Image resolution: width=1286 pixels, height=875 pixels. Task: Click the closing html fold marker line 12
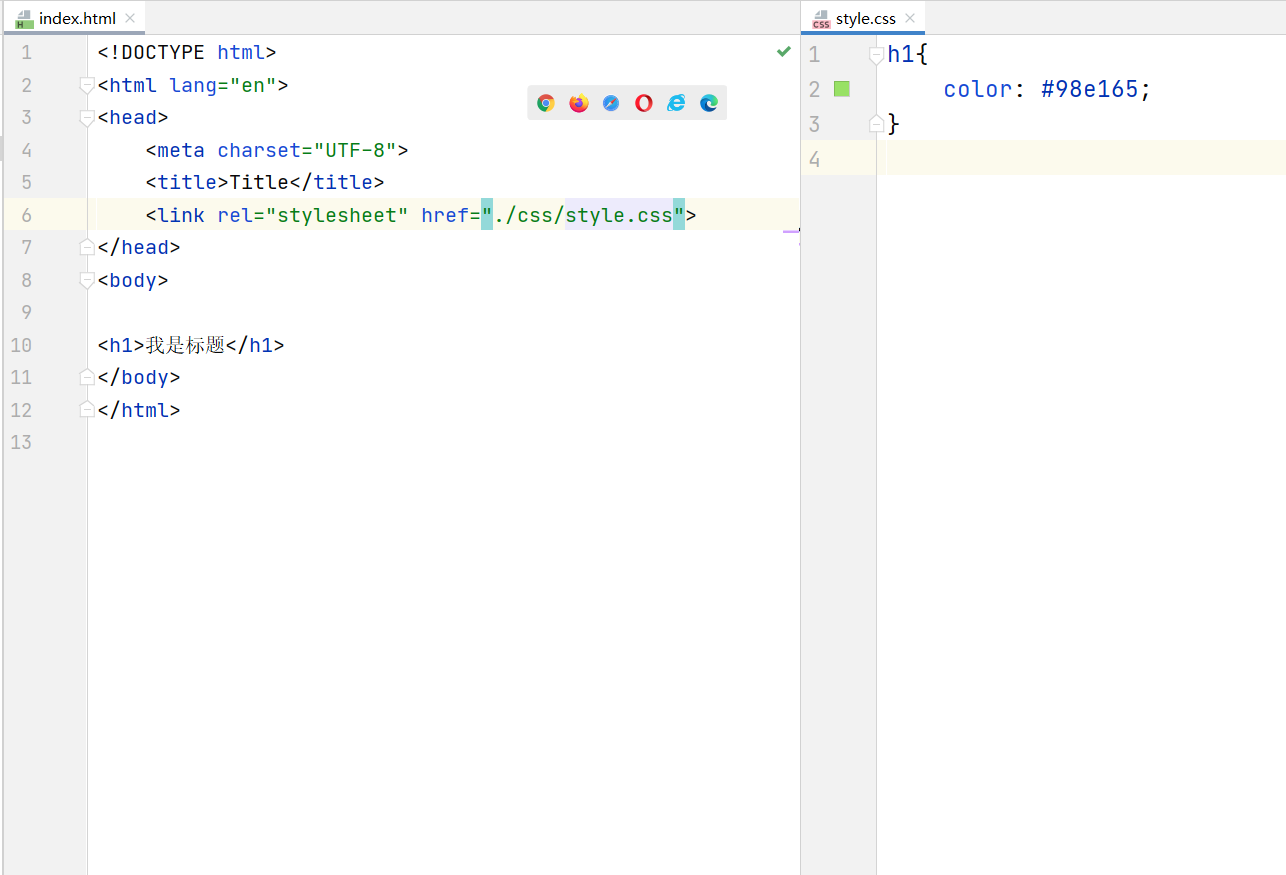tap(87, 410)
